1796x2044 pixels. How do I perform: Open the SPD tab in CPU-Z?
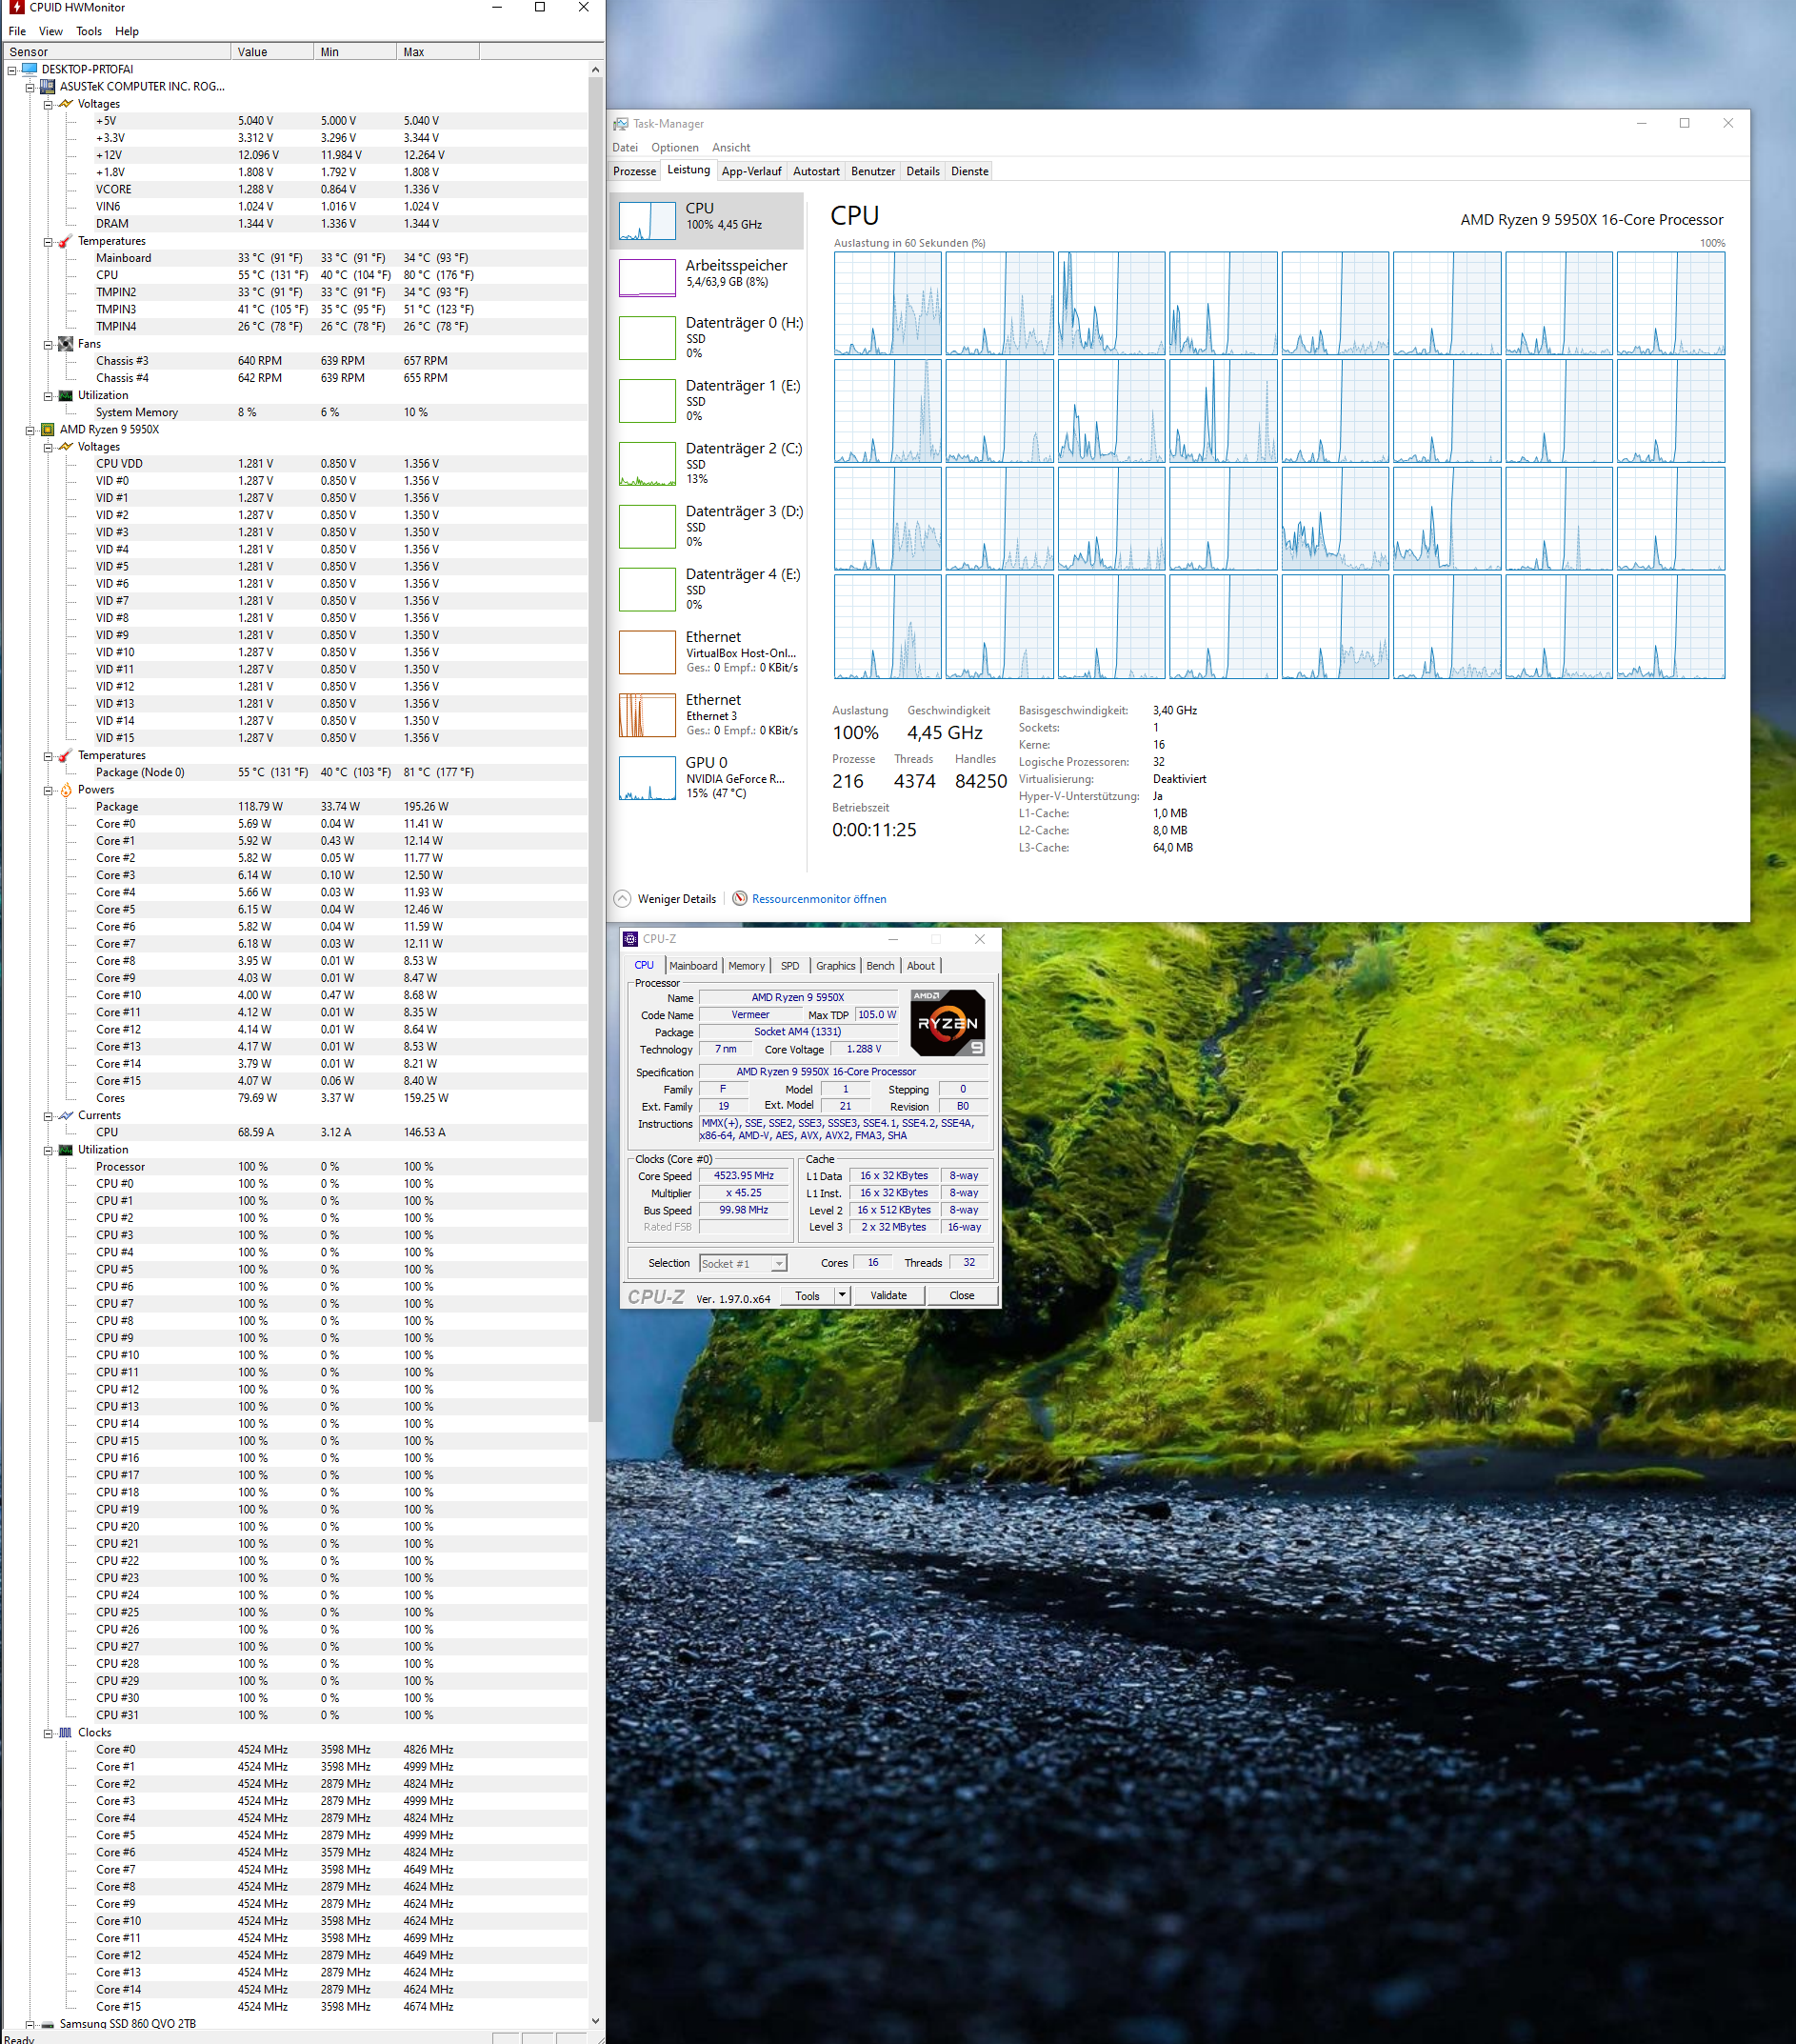[x=790, y=966]
